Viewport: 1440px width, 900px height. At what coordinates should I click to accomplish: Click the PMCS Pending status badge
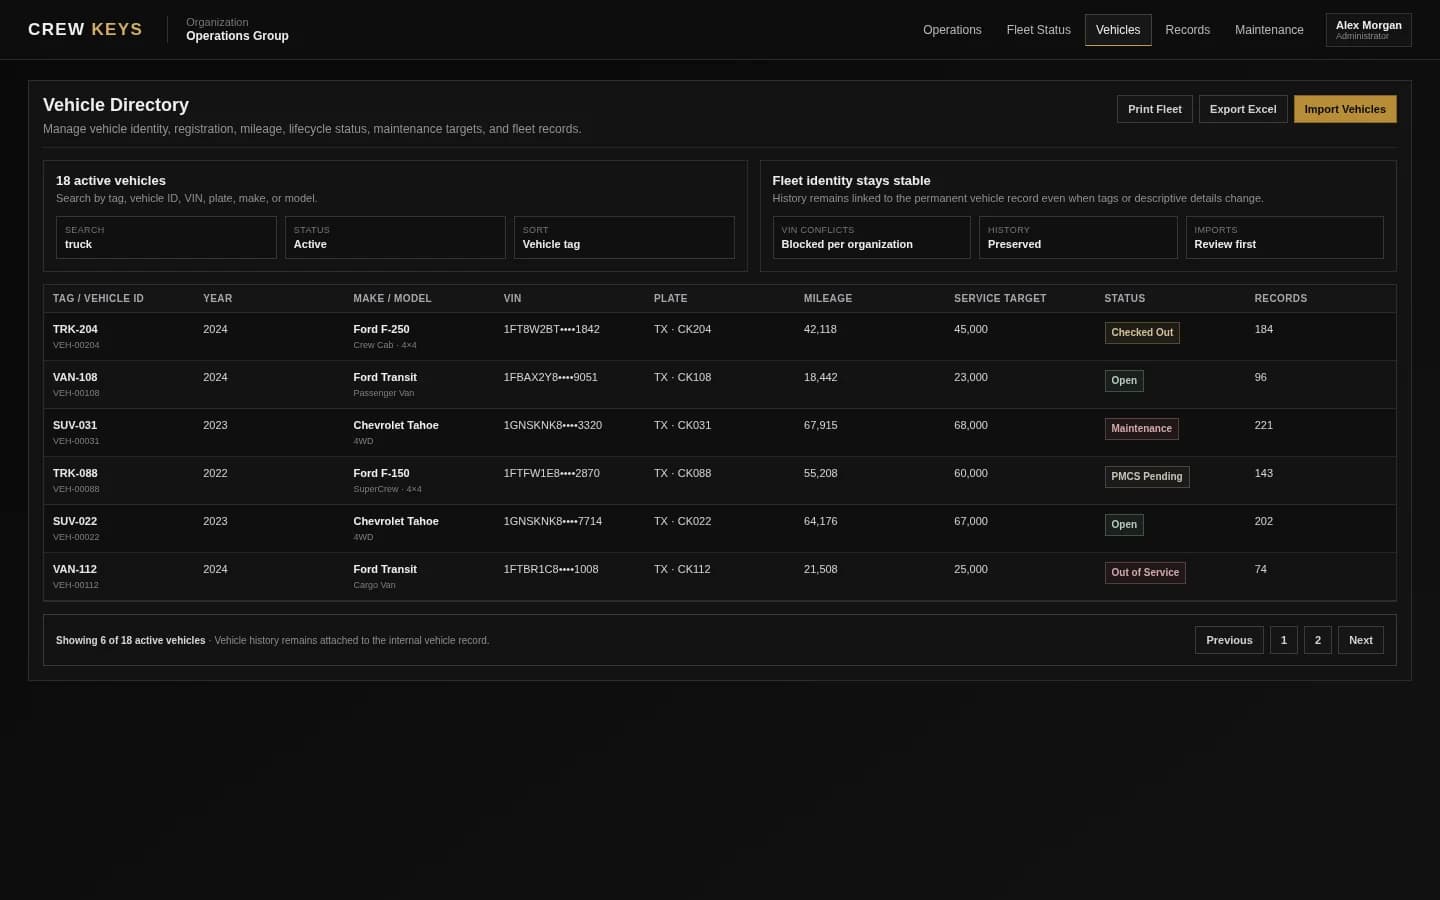point(1146,477)
